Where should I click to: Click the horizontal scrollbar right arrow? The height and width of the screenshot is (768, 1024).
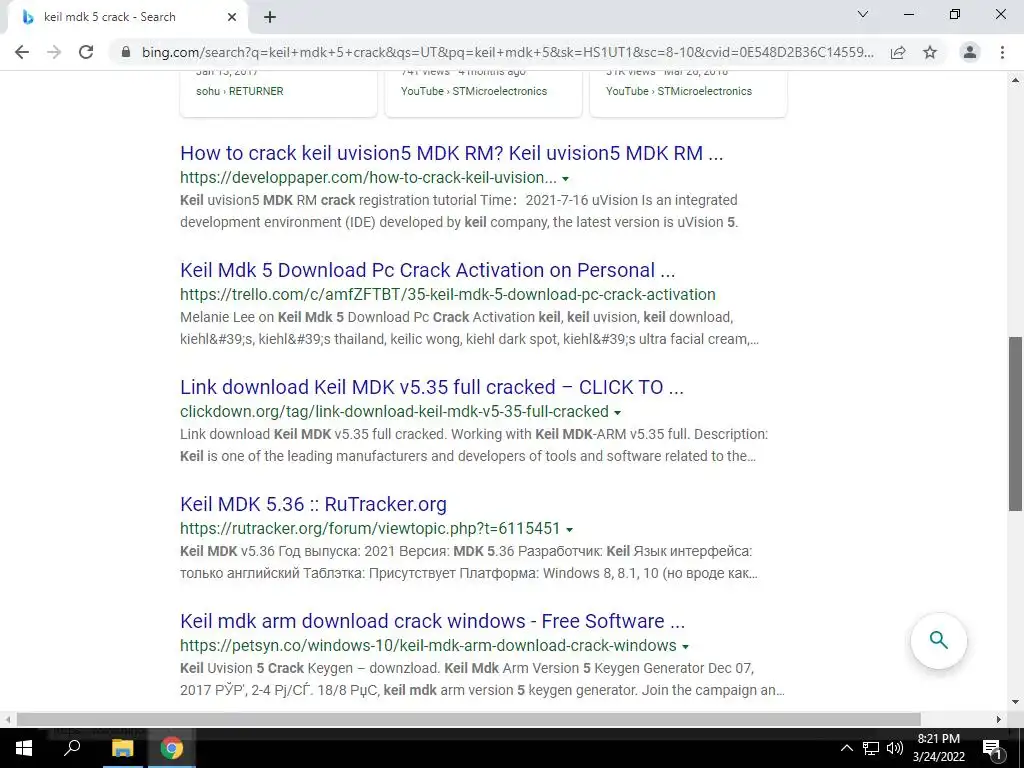tap(998, 719)
